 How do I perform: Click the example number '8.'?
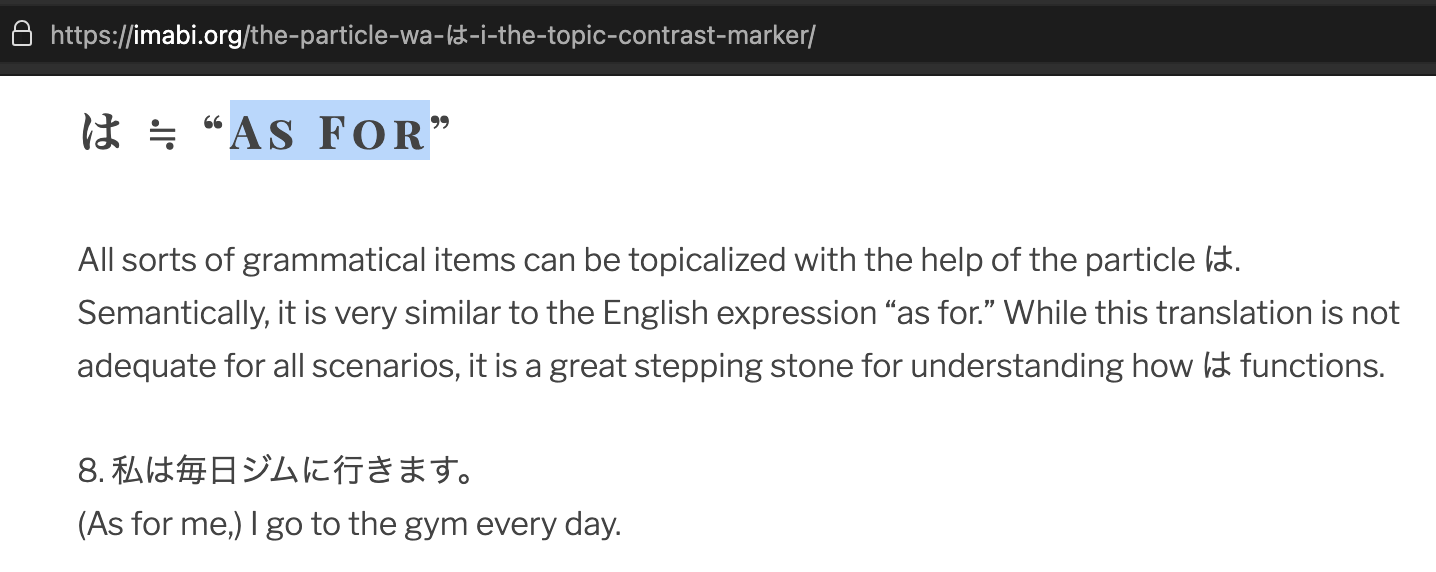click(91, 471)
